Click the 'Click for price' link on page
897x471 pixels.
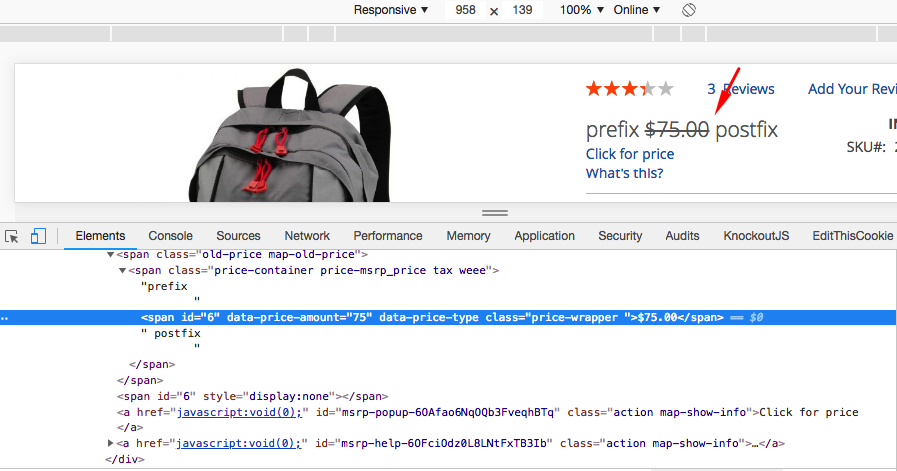(630, 154)
